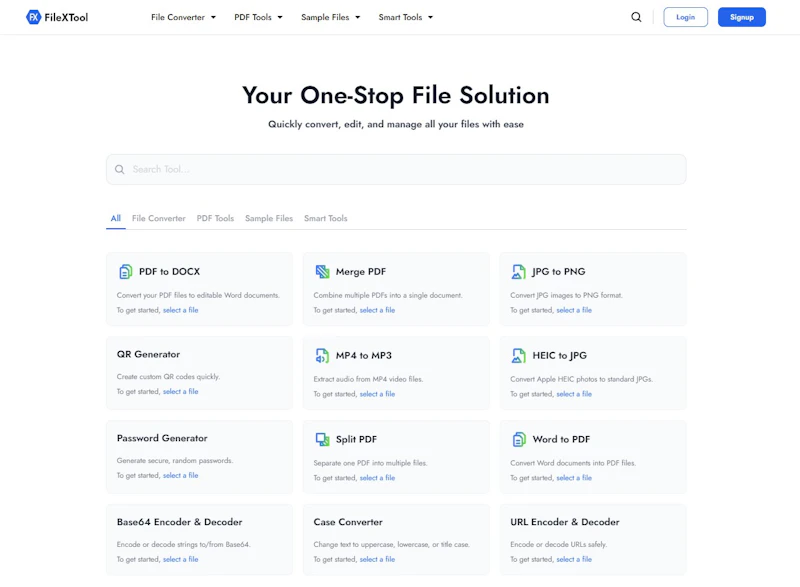Expand the File Converter dropdown menu

pyautogui.click(x=183, y=17)
